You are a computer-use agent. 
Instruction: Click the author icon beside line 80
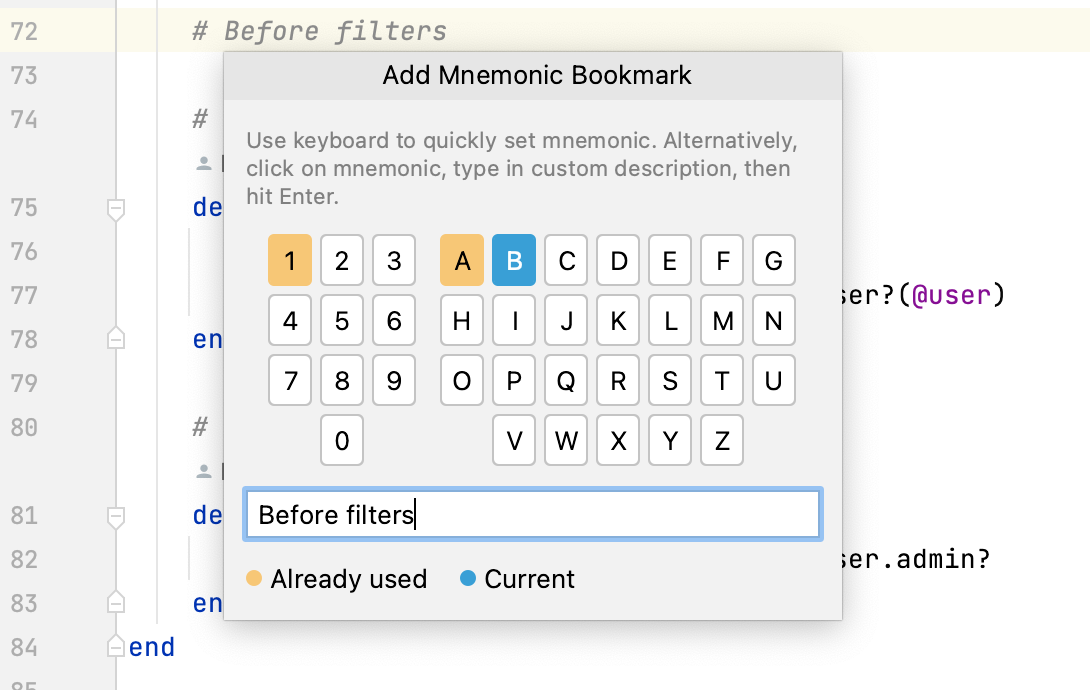coord(203,472)
